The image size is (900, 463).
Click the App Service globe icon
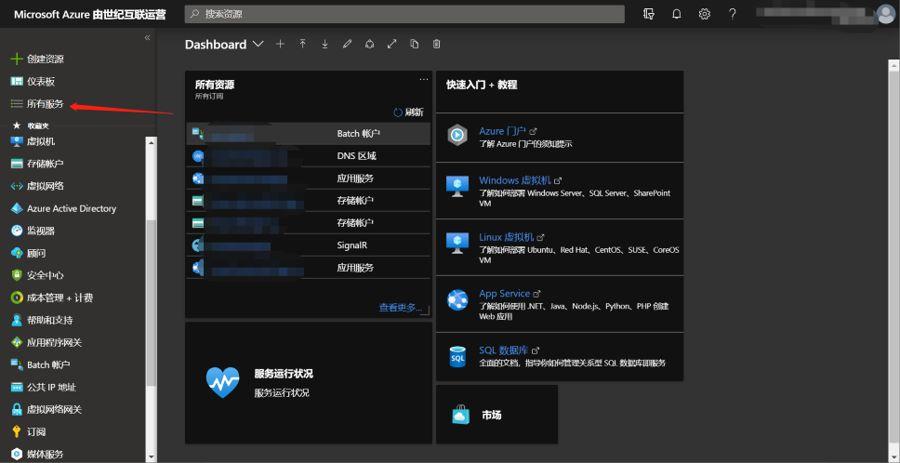457,300
